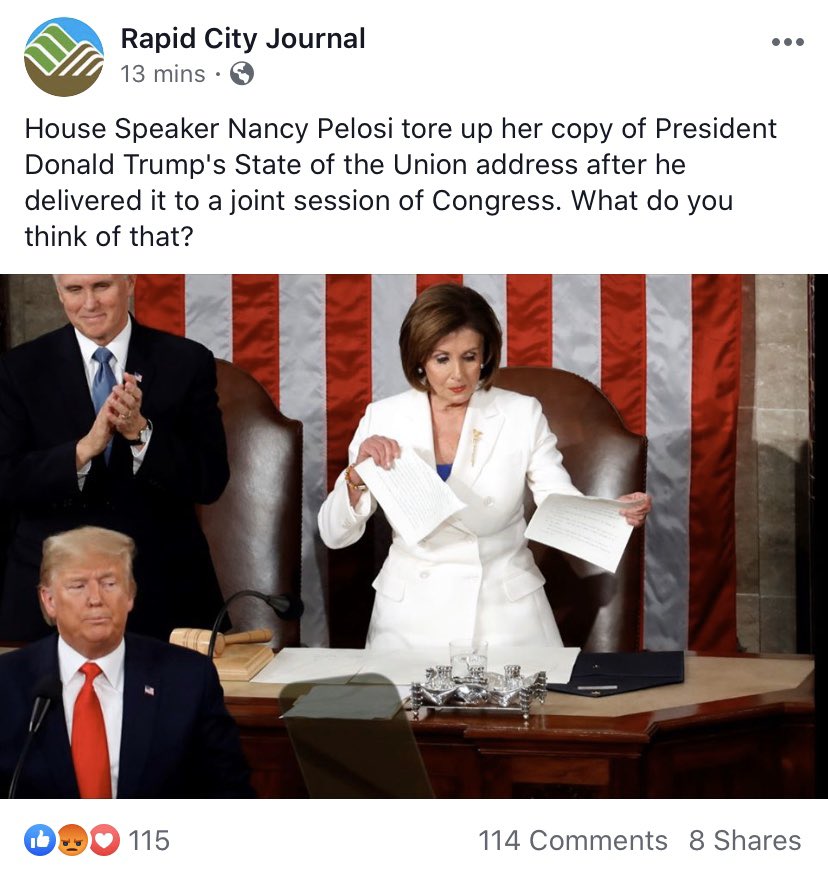The image size is (828, 874).
Task: View the 8 Shares list
Action: point(745,841)
